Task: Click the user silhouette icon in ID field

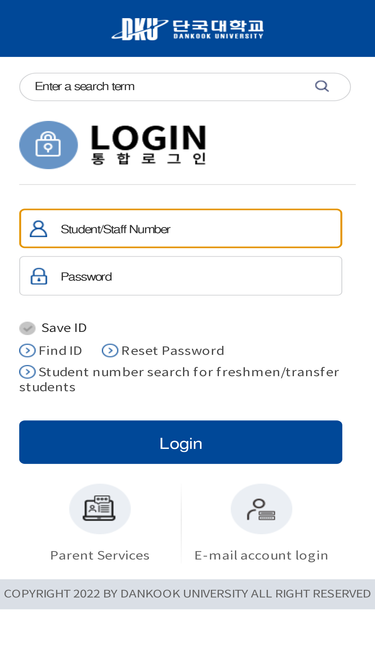Action: click(x=38, y=229)
